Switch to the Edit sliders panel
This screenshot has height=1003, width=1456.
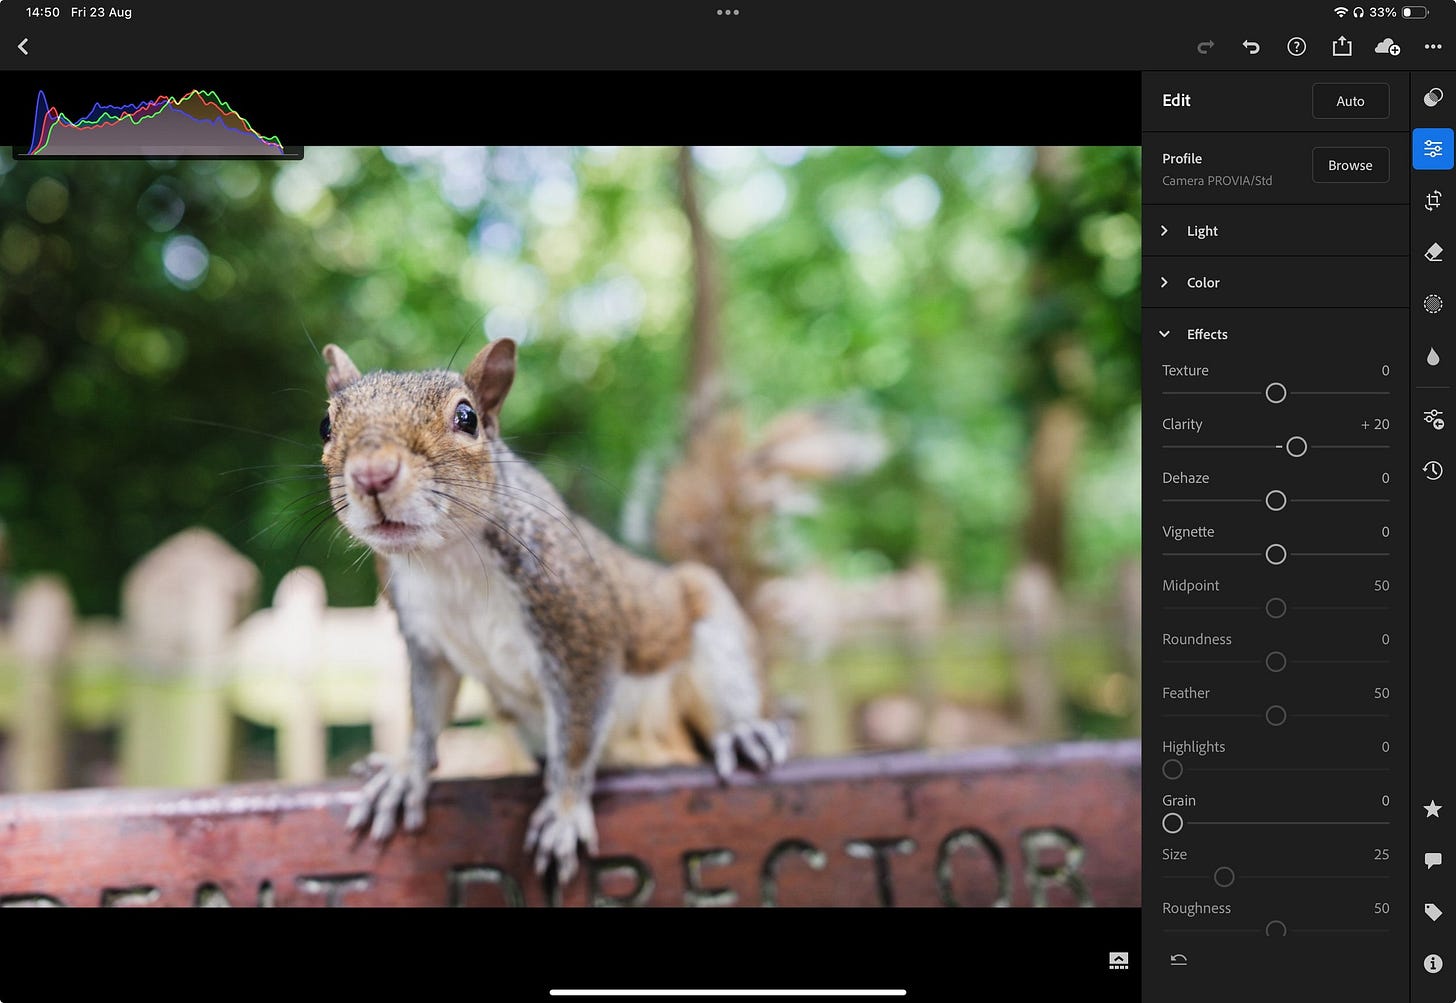(1432, 149)
